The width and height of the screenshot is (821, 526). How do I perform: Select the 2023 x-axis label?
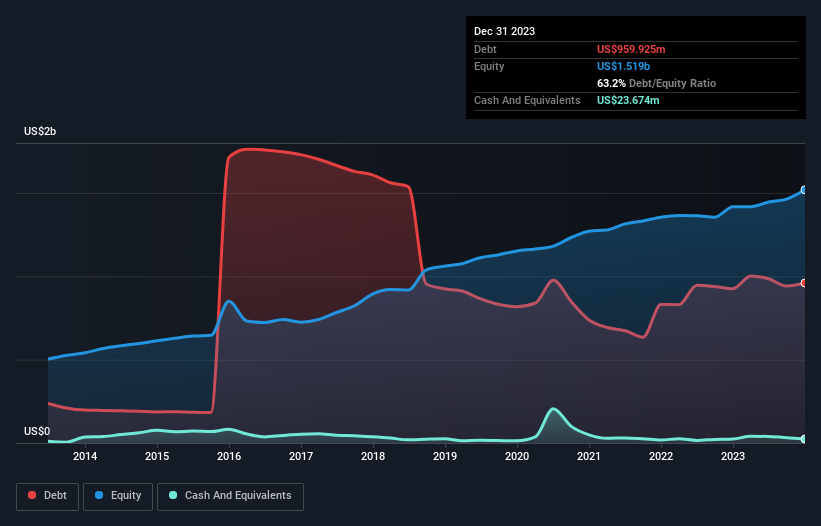click(x=733, y=456)
